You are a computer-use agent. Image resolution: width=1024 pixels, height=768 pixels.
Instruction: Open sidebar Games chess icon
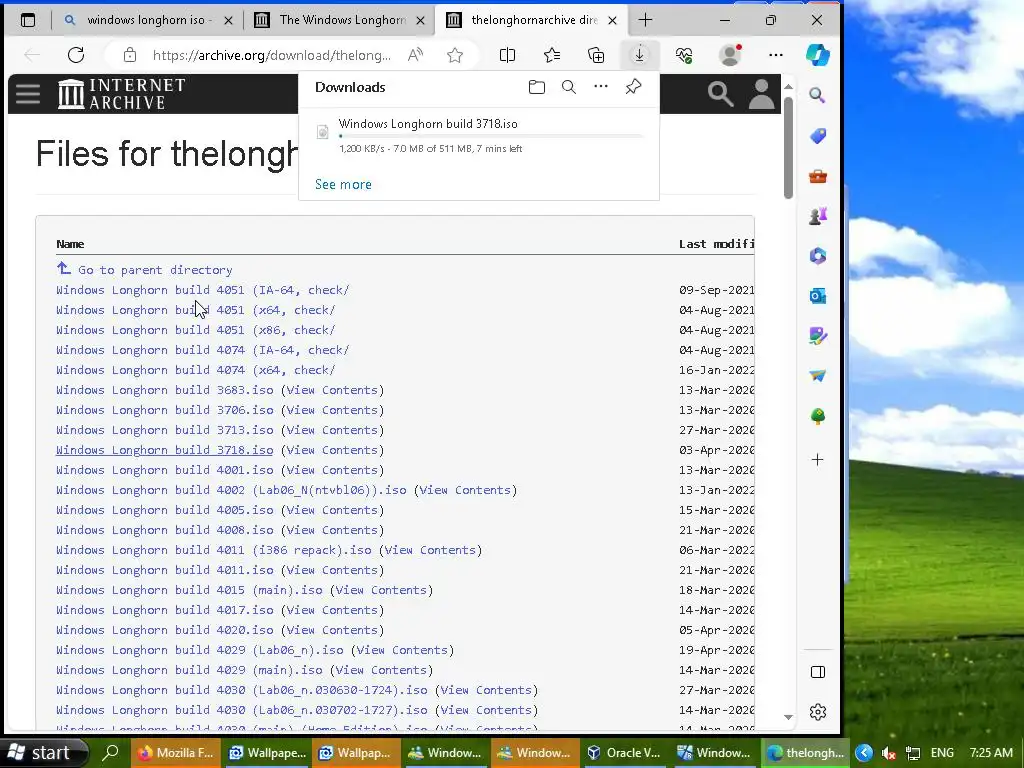[x=818, y=216]
